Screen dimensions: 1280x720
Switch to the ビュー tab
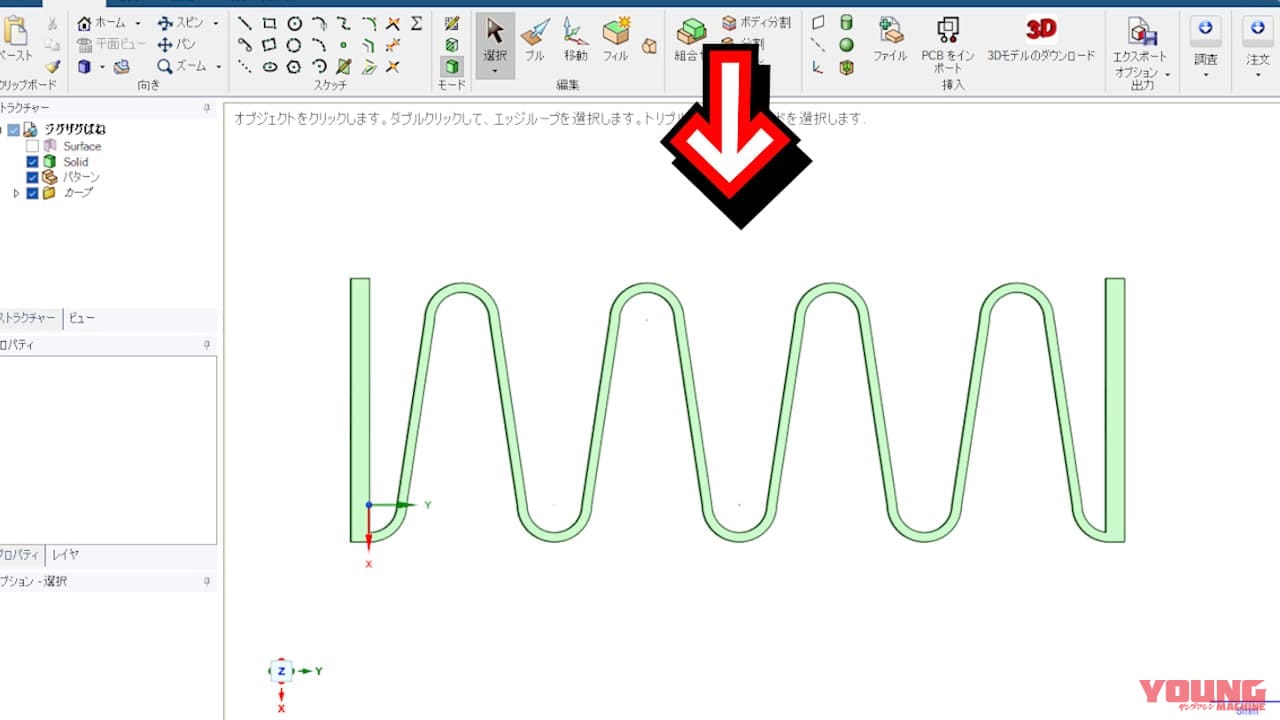[82, 319]
